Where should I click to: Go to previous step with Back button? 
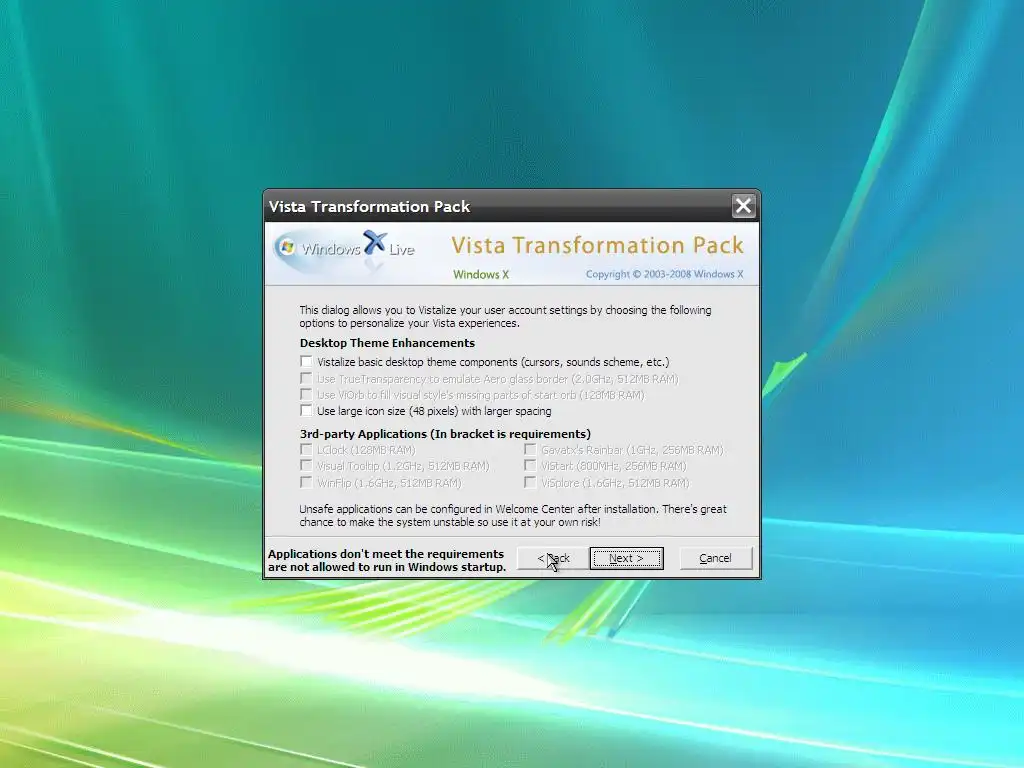553,558
